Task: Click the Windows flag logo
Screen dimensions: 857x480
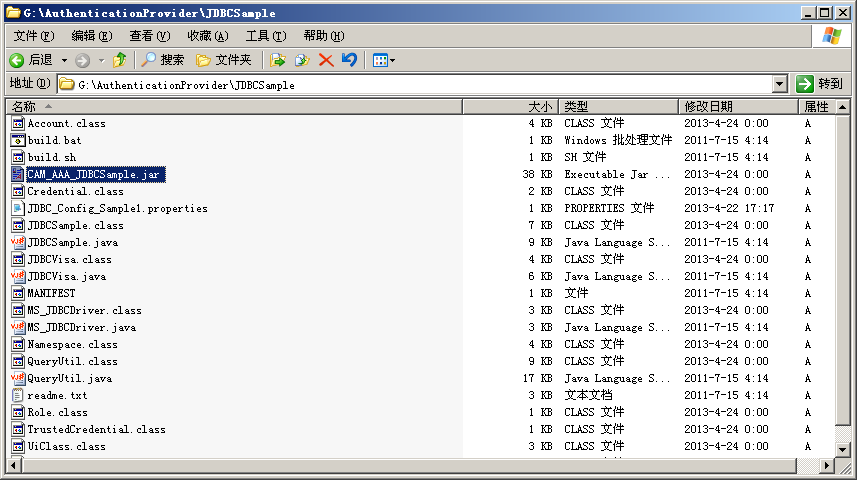Action: 831,36
